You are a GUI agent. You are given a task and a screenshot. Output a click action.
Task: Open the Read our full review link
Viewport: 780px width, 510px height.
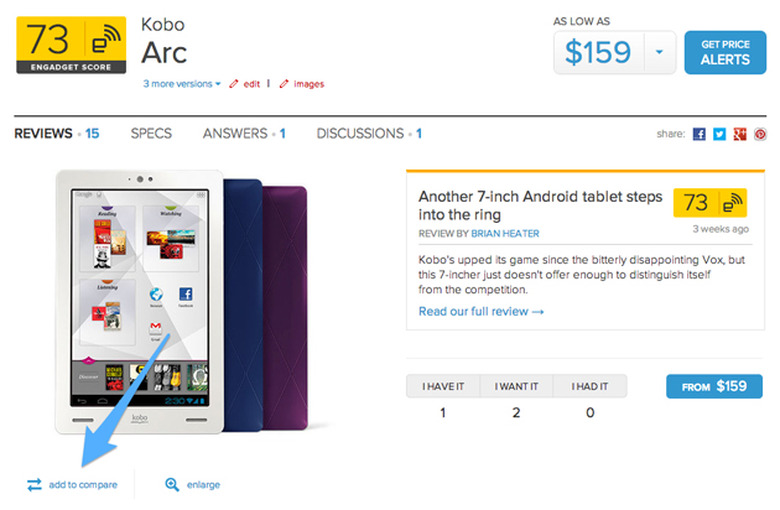pyautogui.click(x=481, y=312)
